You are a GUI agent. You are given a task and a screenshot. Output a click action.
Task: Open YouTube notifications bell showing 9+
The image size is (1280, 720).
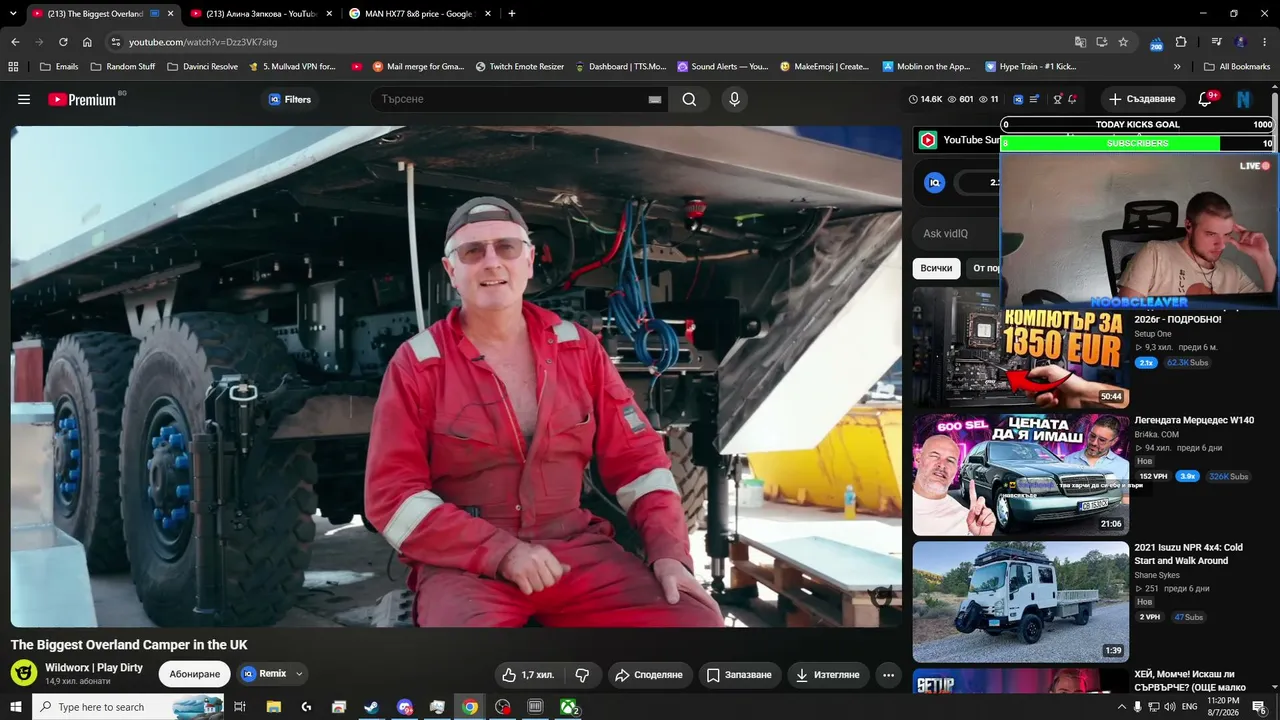pos(1205,99)
